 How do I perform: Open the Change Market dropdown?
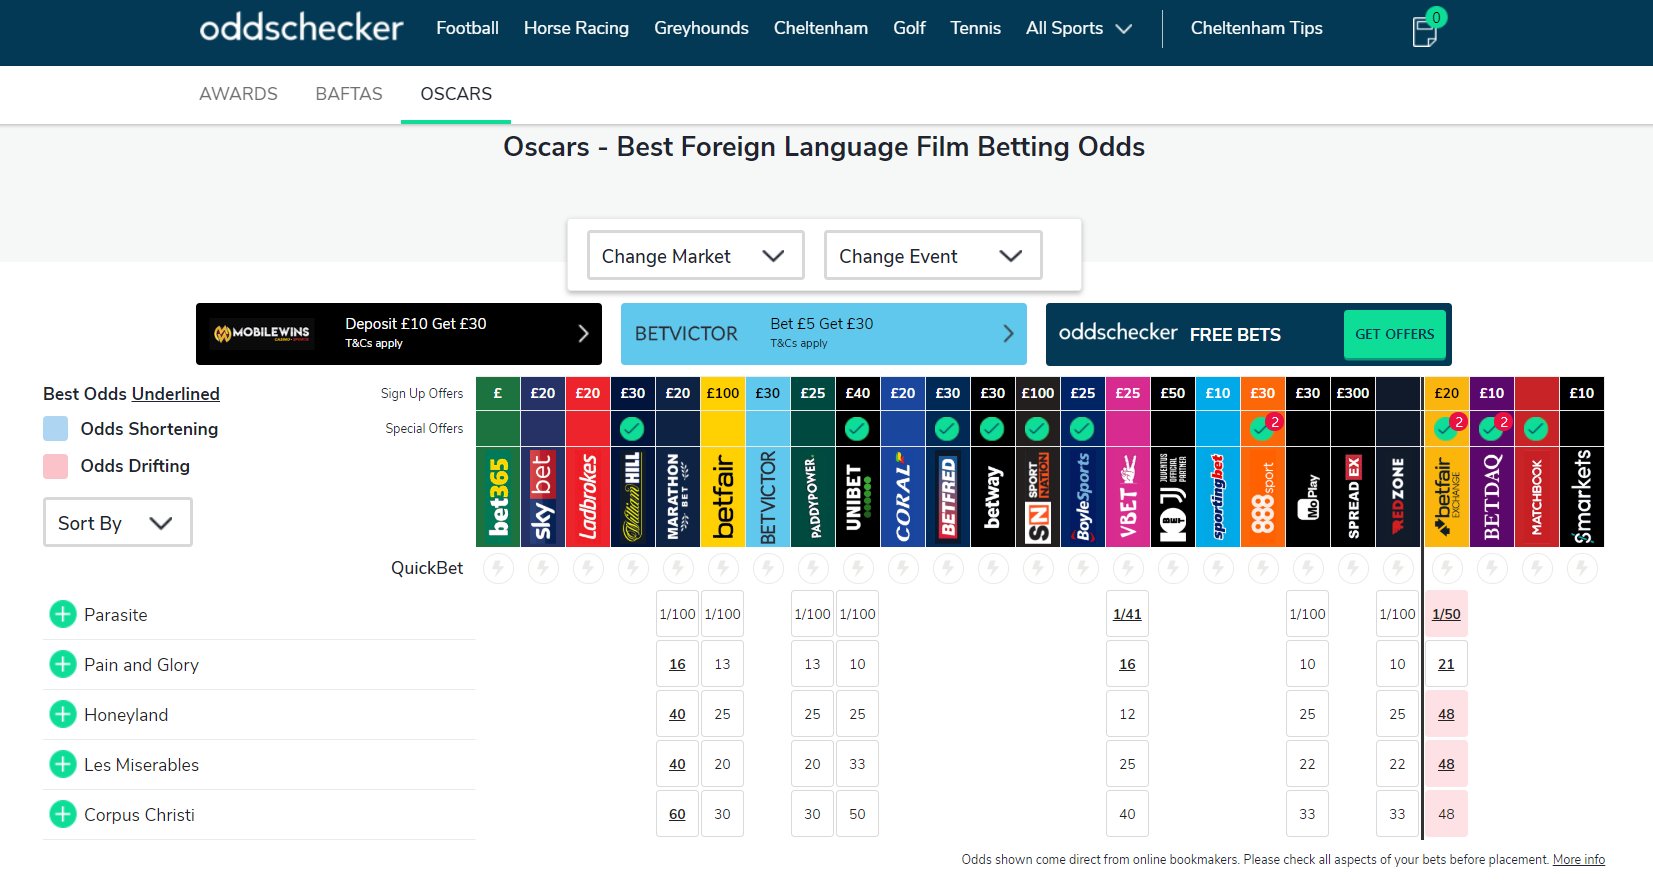(695, 256)
